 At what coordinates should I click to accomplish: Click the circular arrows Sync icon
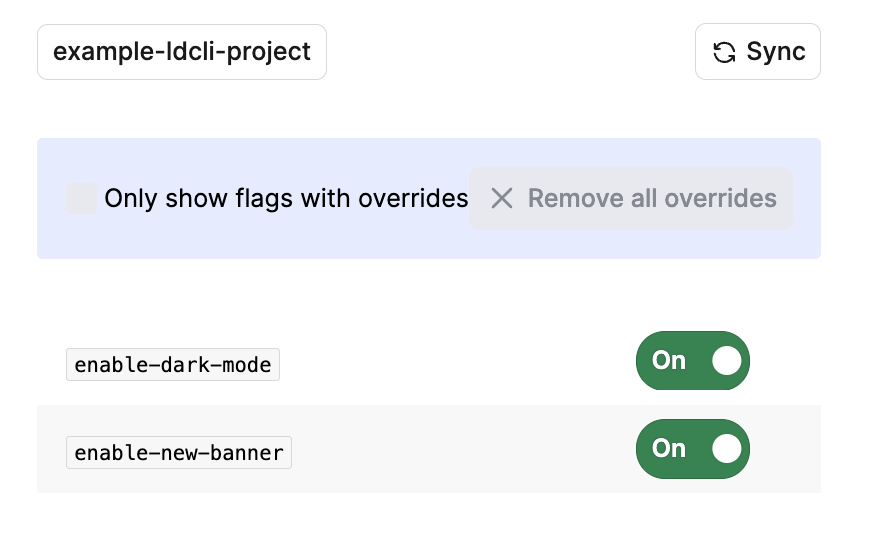(x=724, y=52)
